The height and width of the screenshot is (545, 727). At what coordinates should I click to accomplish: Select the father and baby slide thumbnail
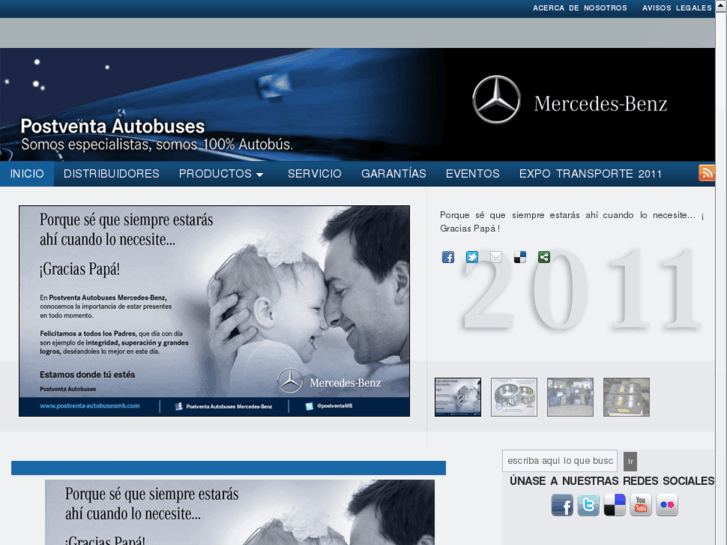click(458, 397)
